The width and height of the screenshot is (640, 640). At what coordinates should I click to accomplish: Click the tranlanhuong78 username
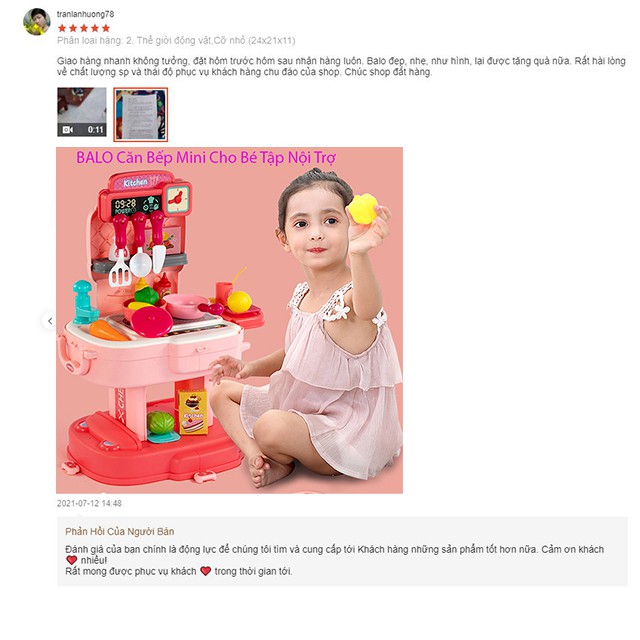point(85,14)
